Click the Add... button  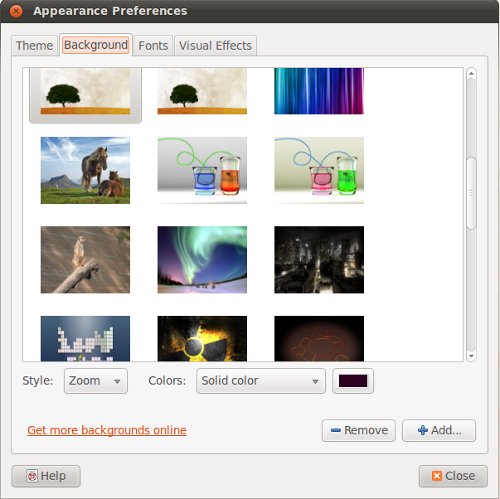coord(439,430)
